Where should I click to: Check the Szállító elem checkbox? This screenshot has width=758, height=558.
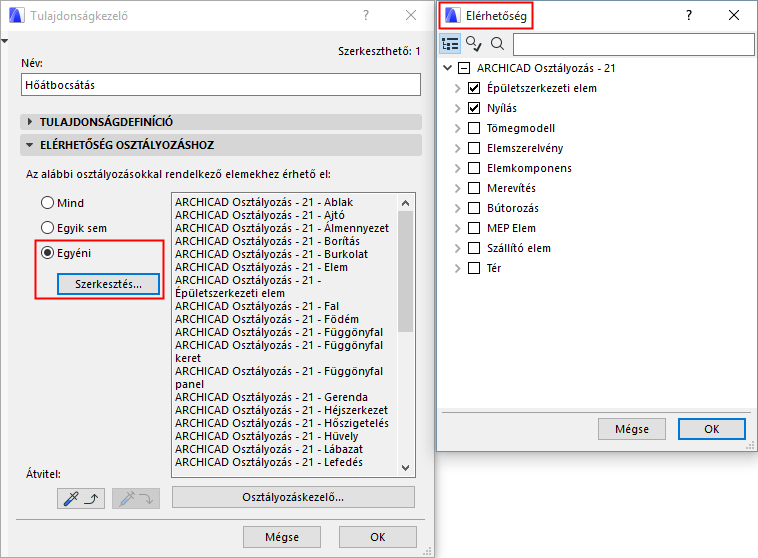474,248
